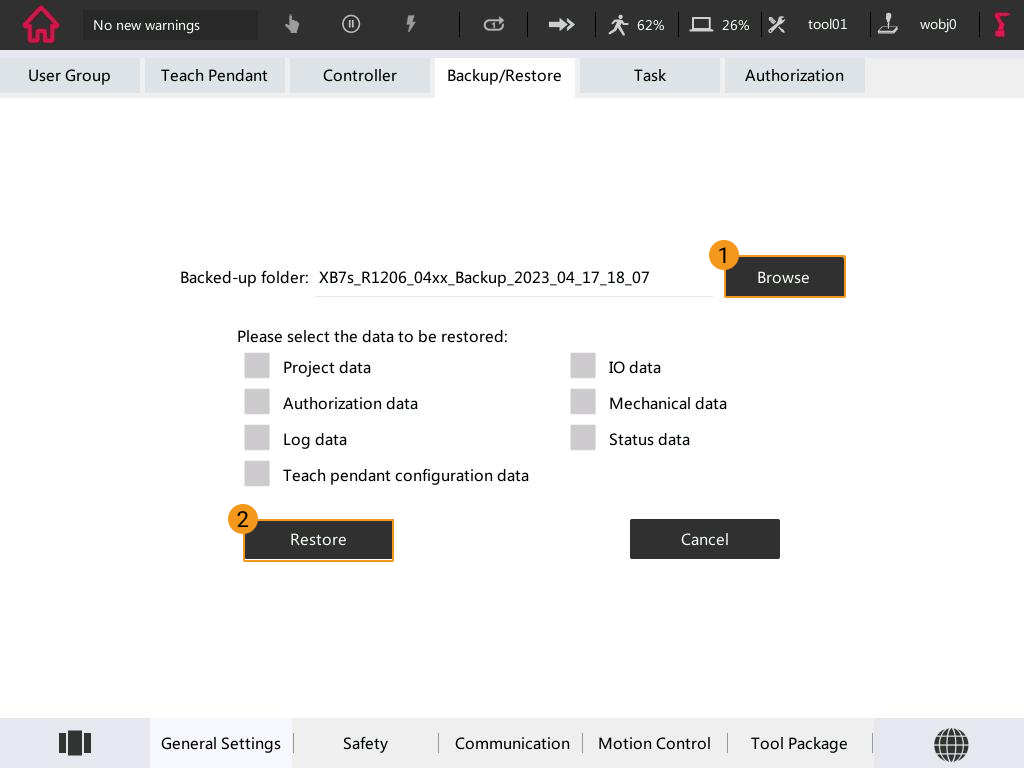Adjust the 62% running speed setting
Image resolution: width=1024 pixels, height=768 pixels.
tap(637, 25)
